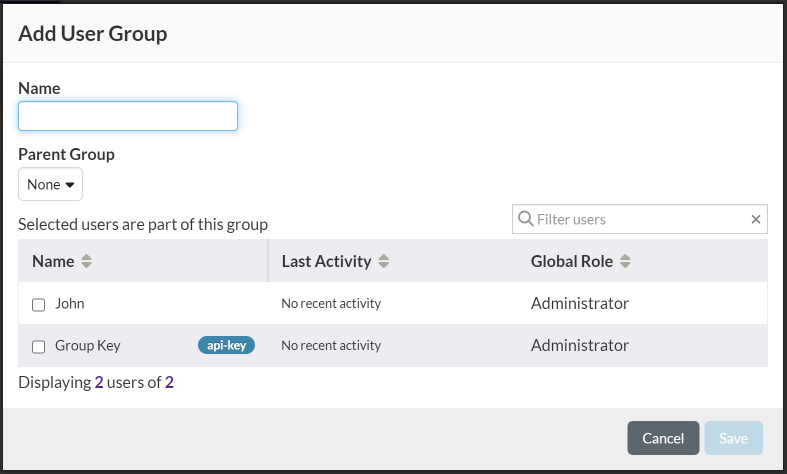The image size is (787, 474).
Task: Click the Save button
Action: tap(733, 438)
